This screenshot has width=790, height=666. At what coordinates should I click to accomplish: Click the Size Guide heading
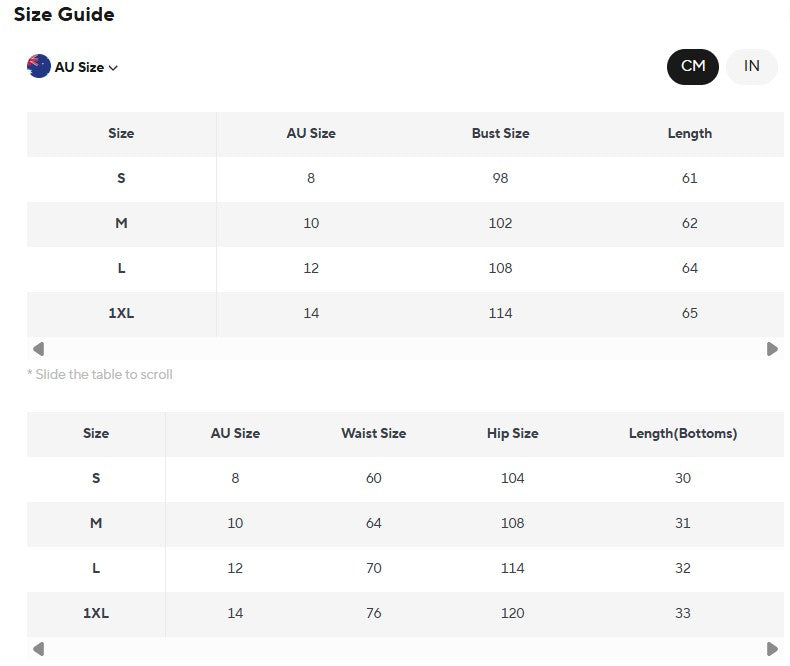(x=64, y=14)
